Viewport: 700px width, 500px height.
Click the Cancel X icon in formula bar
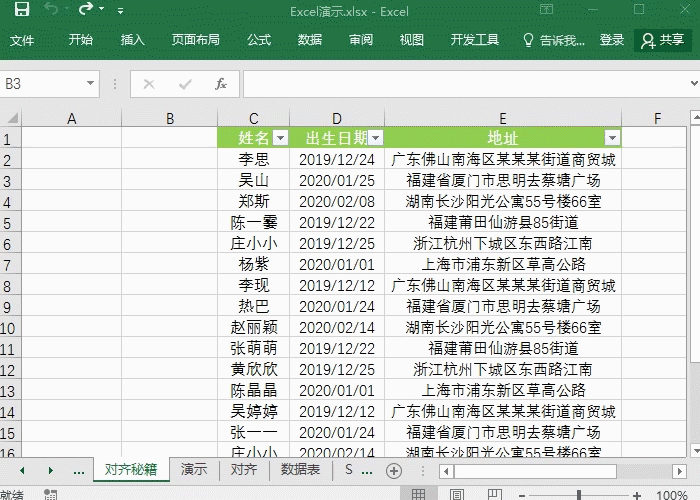click(x=149, y=84)
